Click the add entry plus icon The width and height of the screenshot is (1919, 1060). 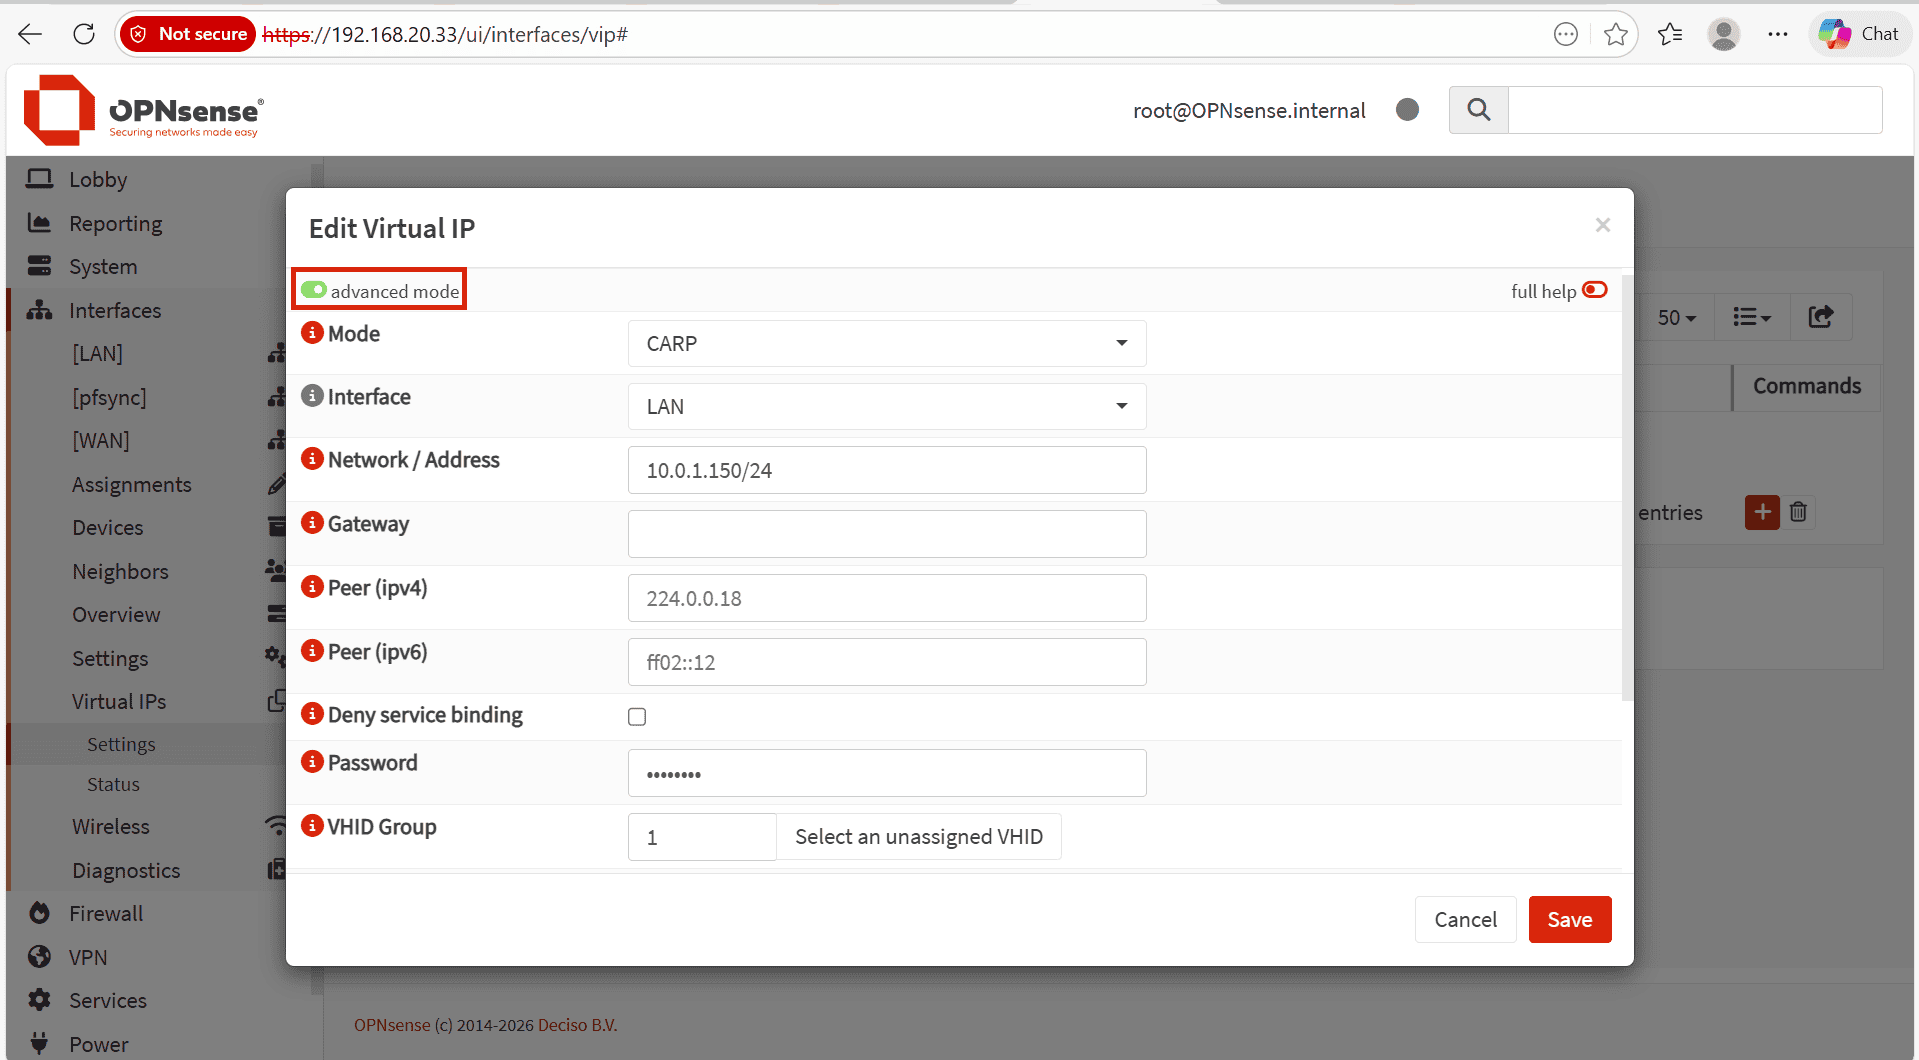tap(1762, 512)
